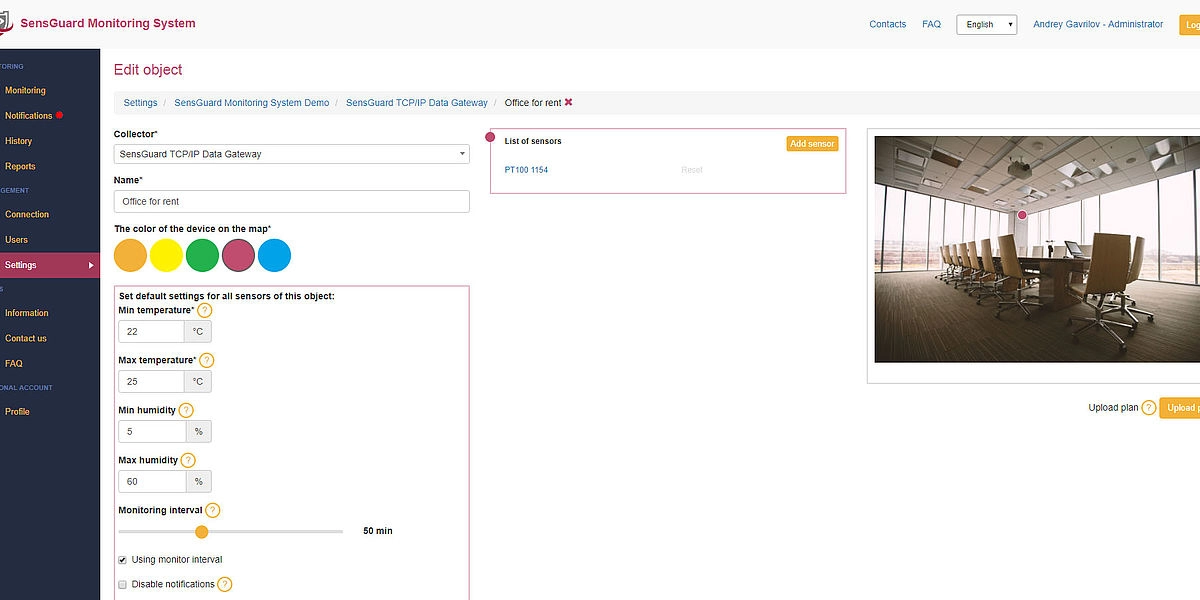Click the Name input field

click(x=291, y=201)
